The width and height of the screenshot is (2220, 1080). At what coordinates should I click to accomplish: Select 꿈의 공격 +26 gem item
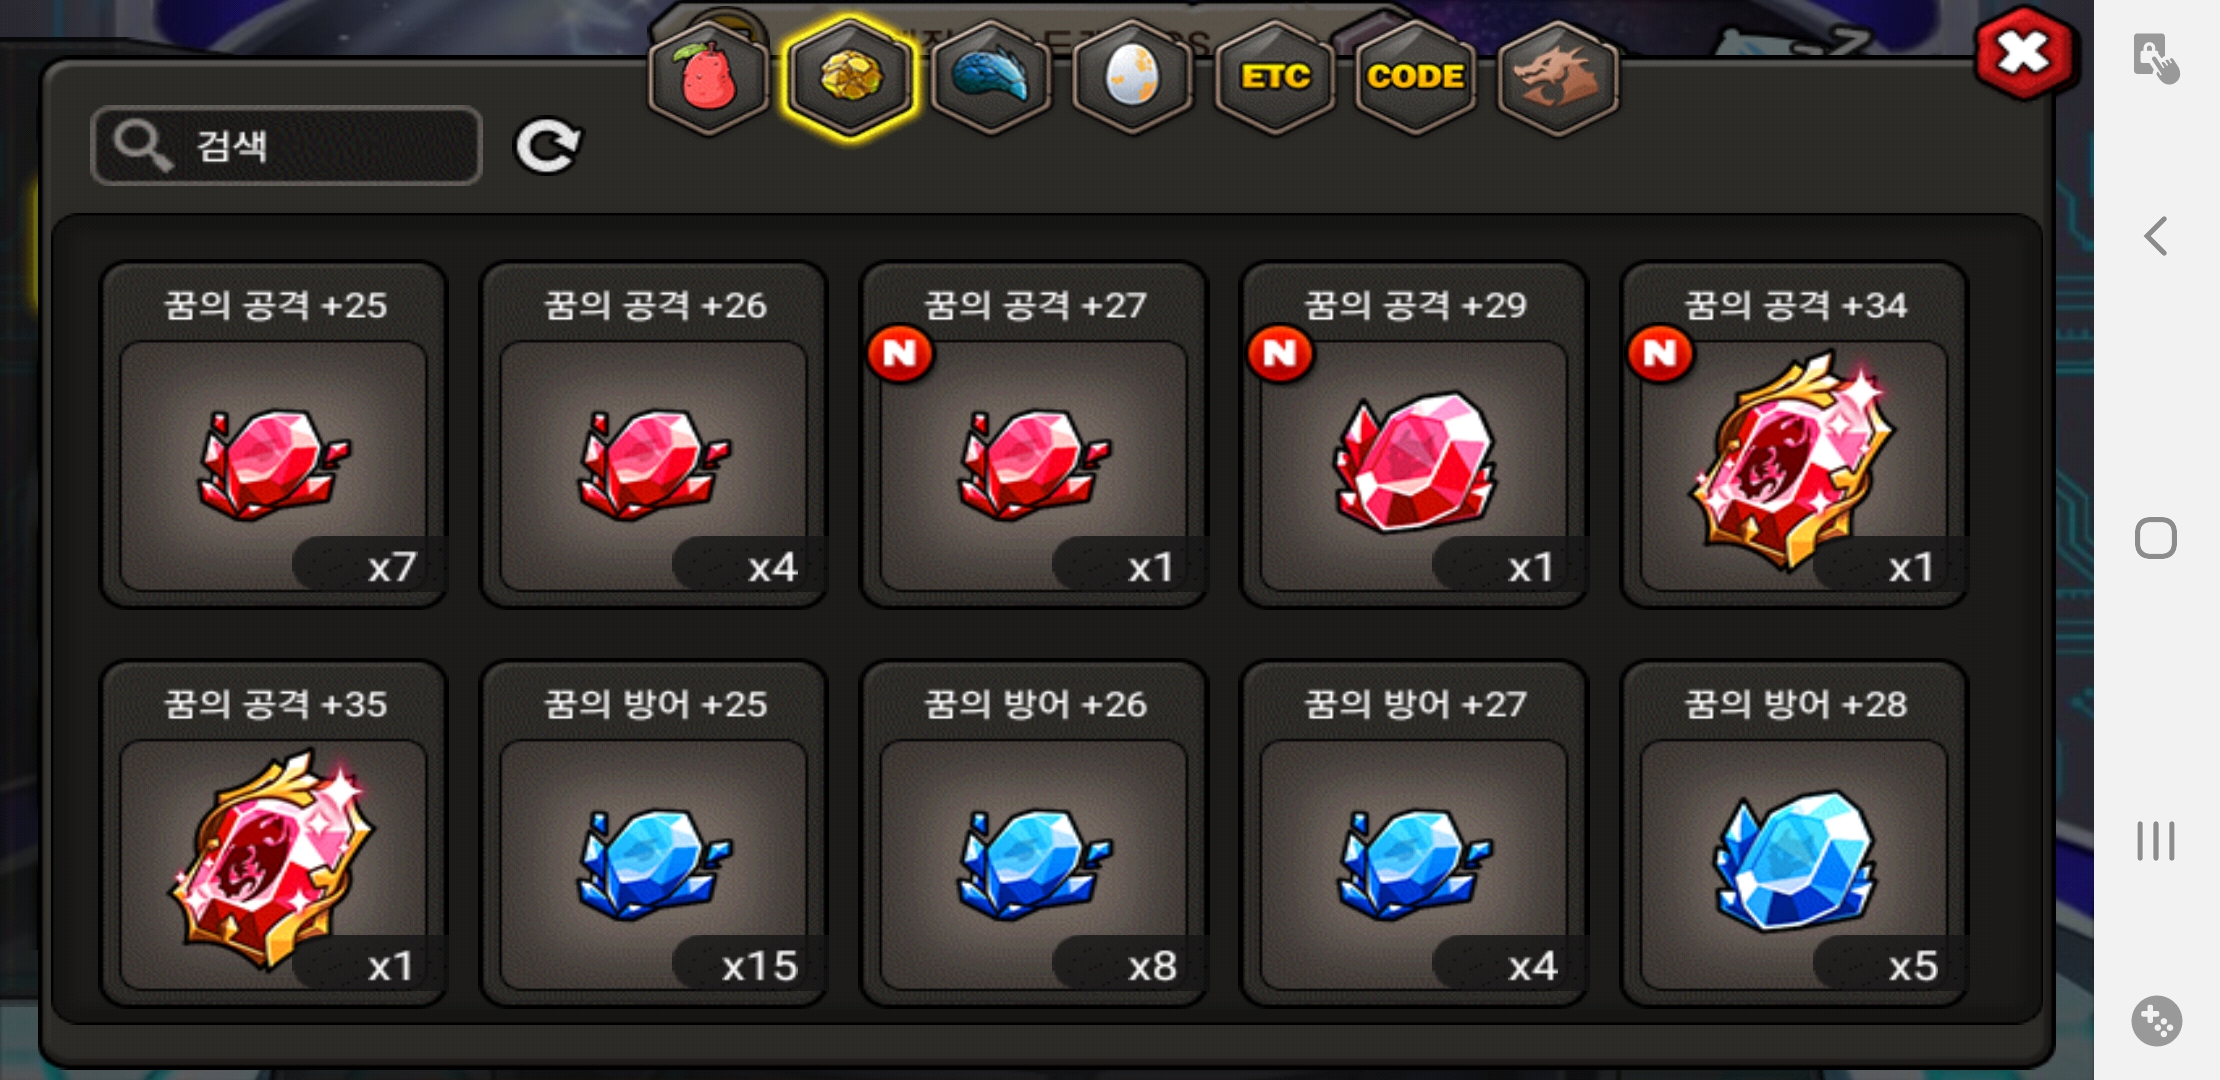pos(654,435)
